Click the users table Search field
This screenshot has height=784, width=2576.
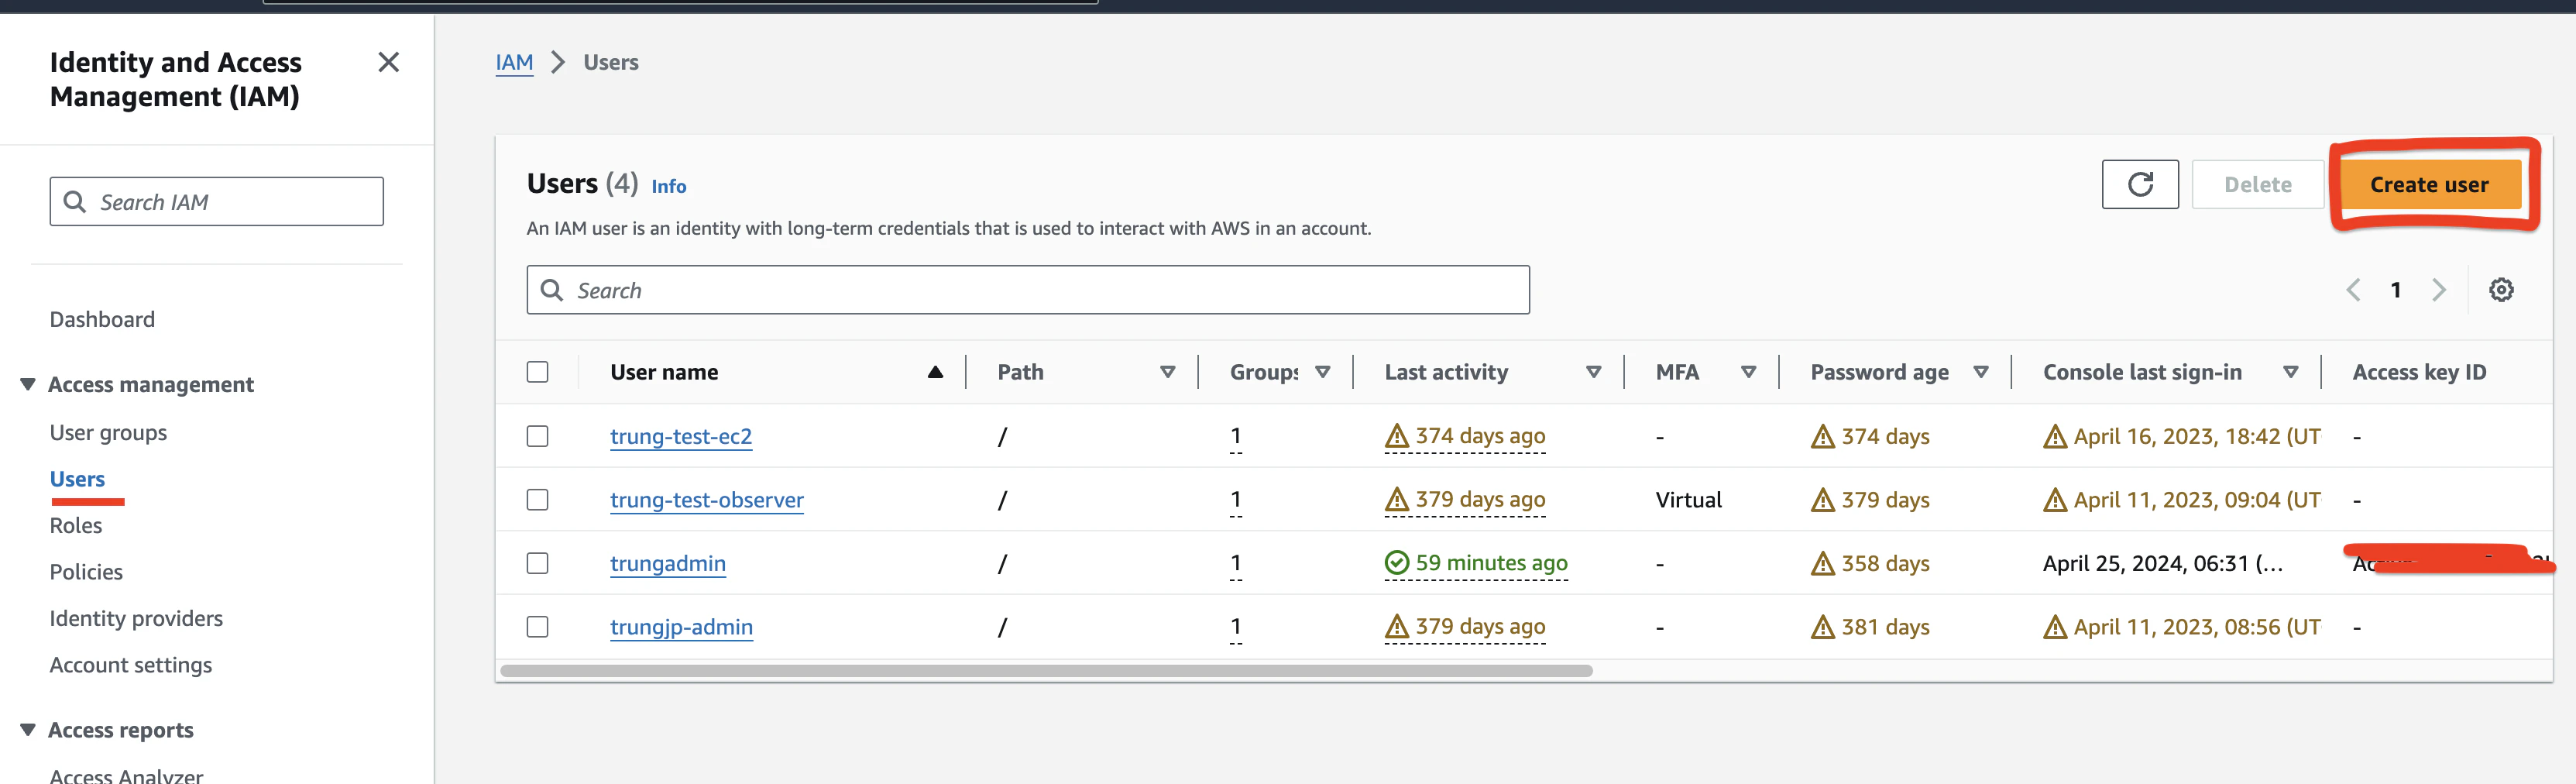(1028, 290)
